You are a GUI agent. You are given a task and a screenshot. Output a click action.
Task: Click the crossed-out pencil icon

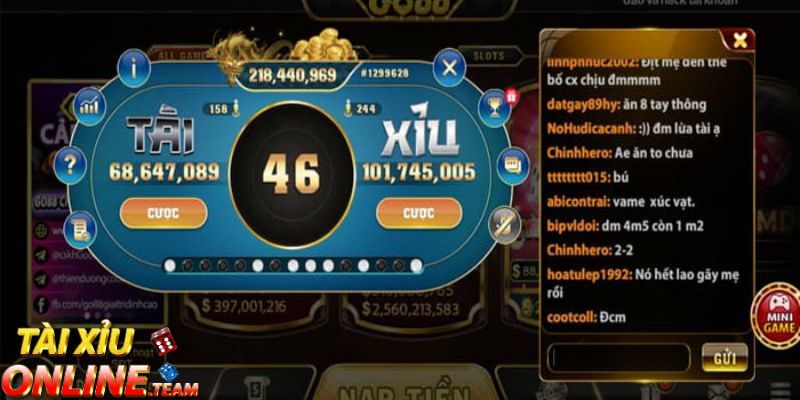[505, 224]
